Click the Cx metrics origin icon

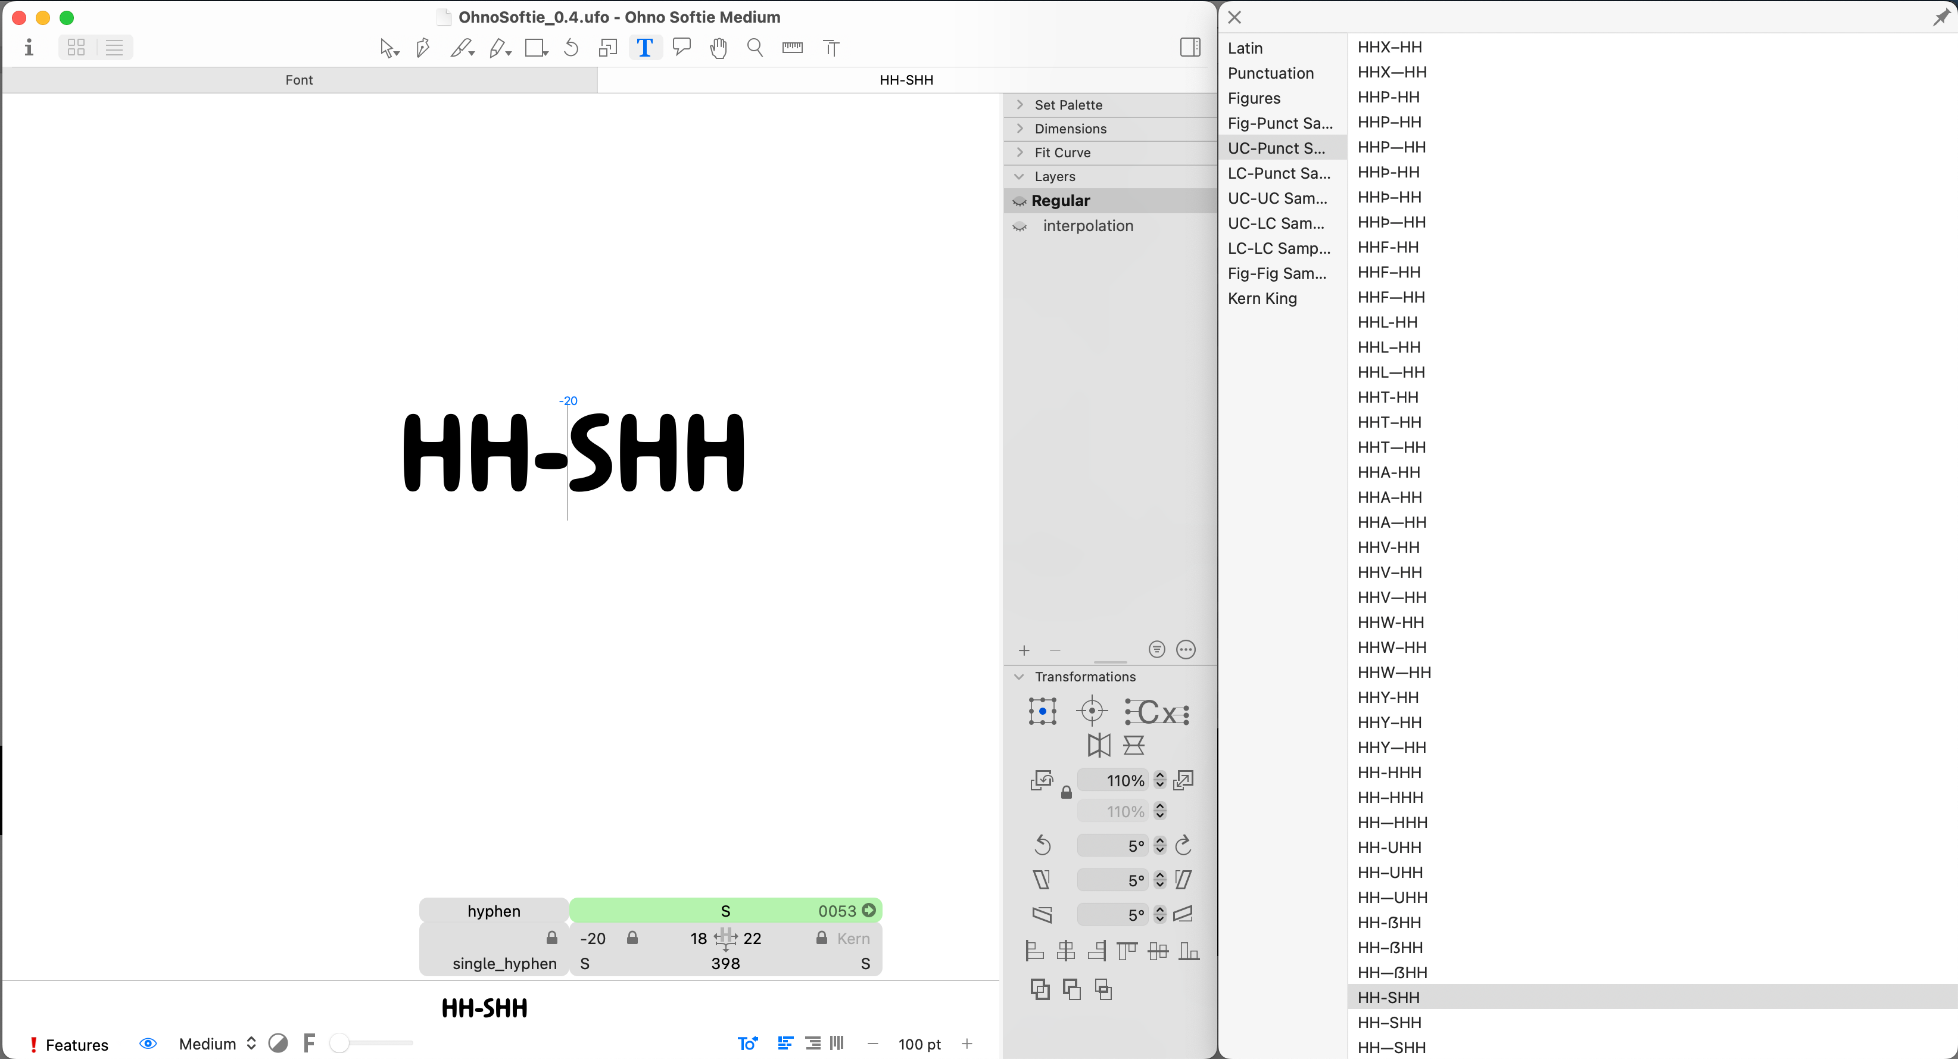pos(1157,712)
